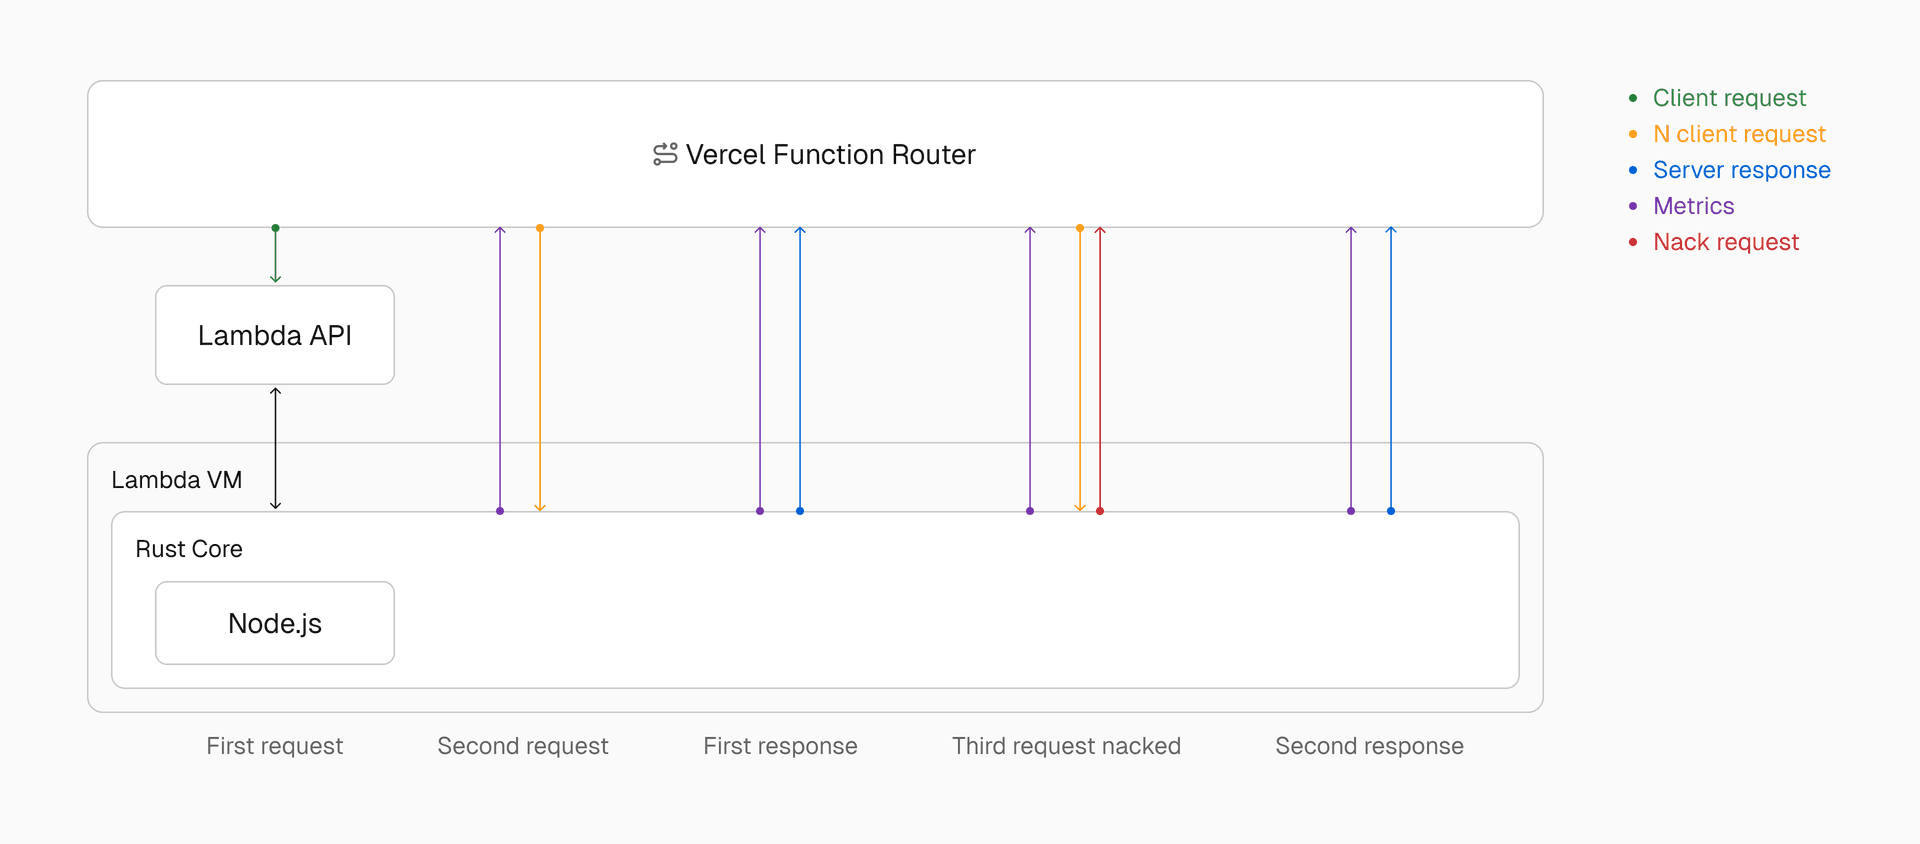Click the orange N client request legend dot
1920x844 pixels.
[1633, 134]
